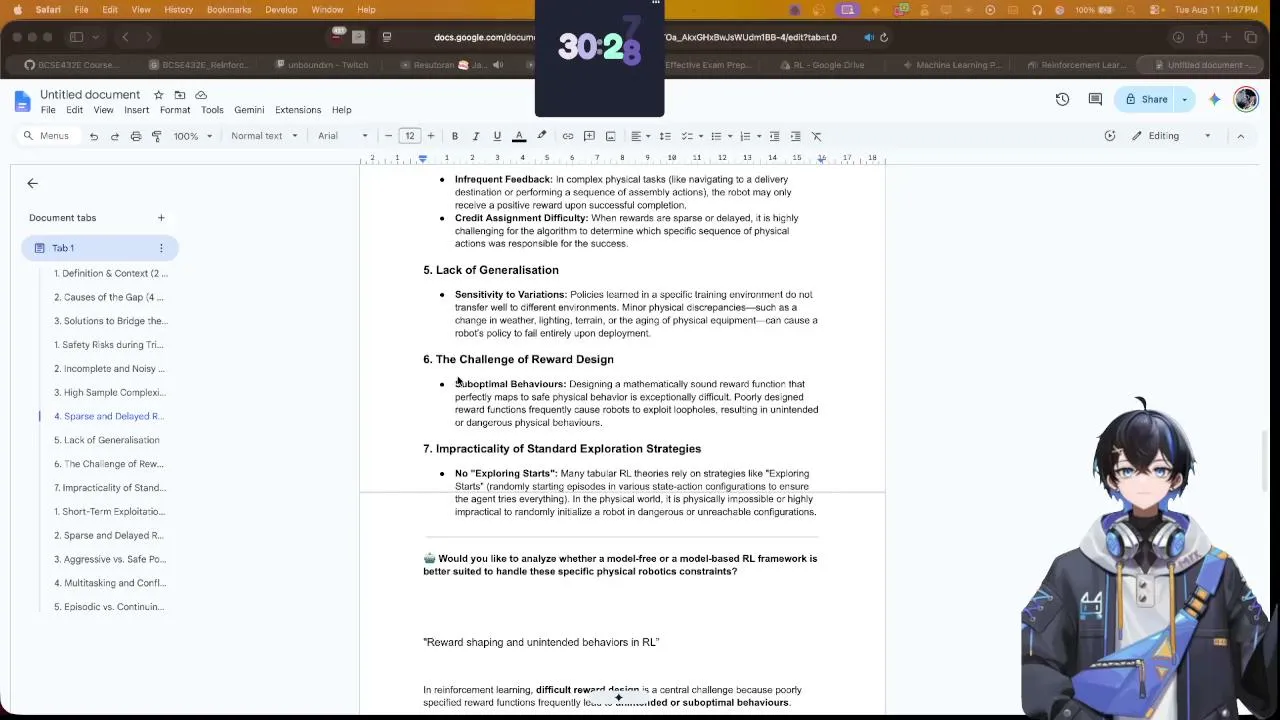
Task: Increase font size with plus button
Action: (431, 136)
